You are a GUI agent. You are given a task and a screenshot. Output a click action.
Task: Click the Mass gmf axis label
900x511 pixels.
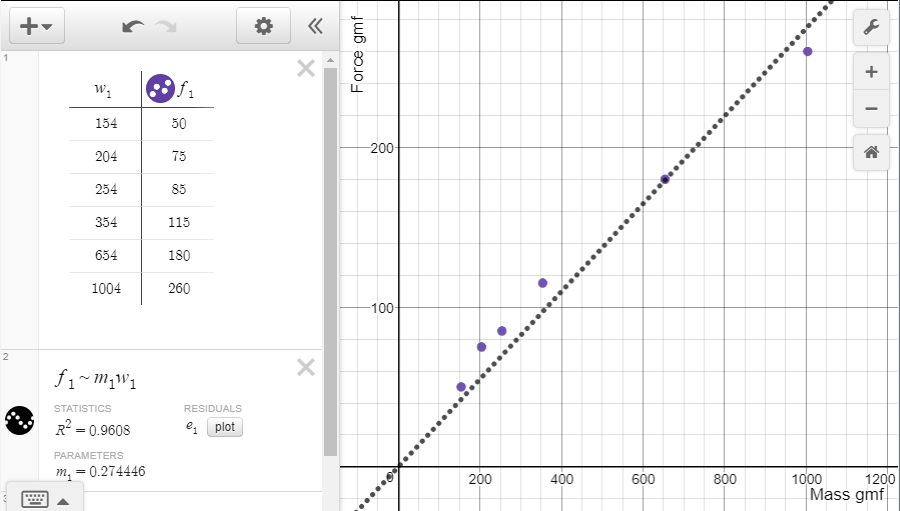click(x=847, y=494)
